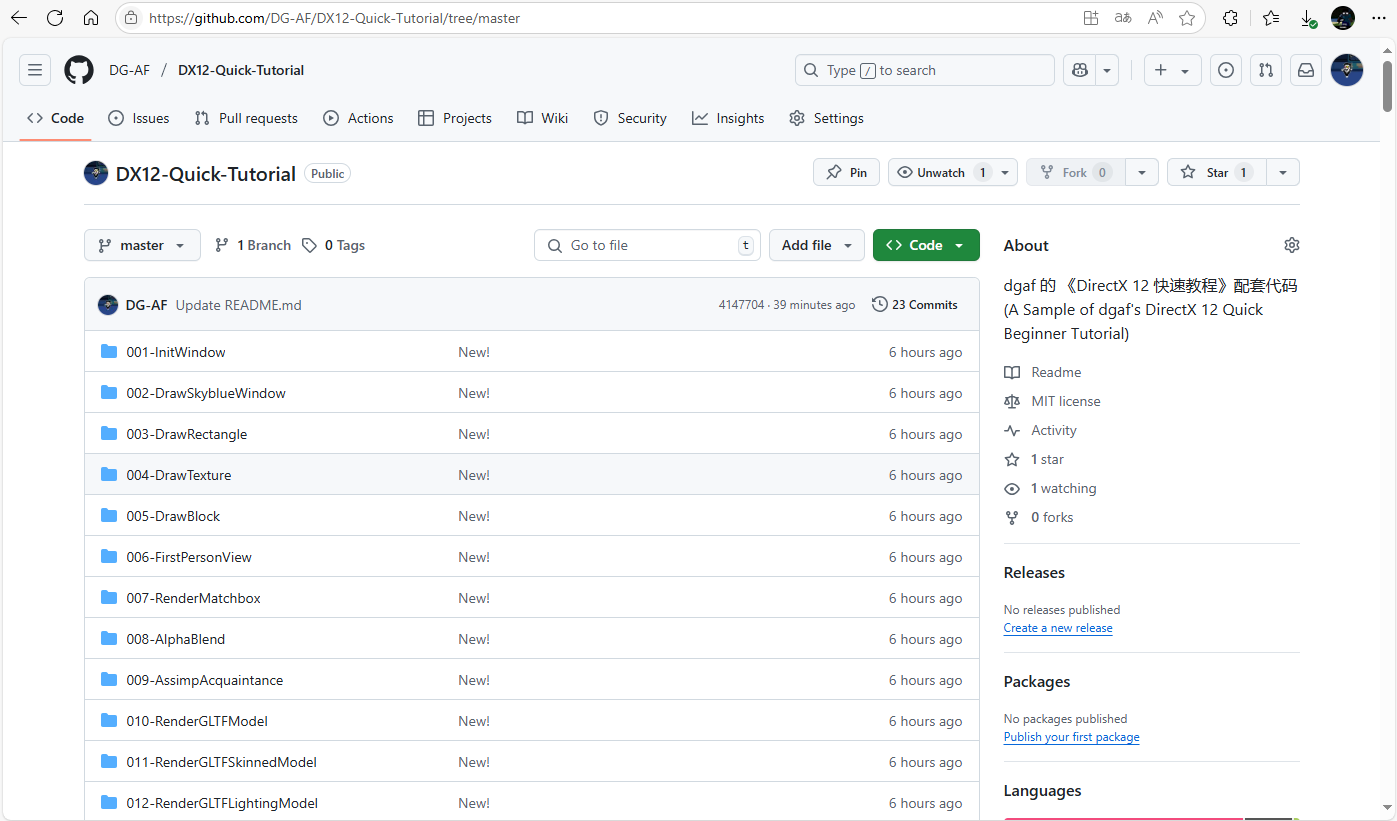Switch to the Issues tab
The width and height of the screenshot is (1397, 821).
139,118
